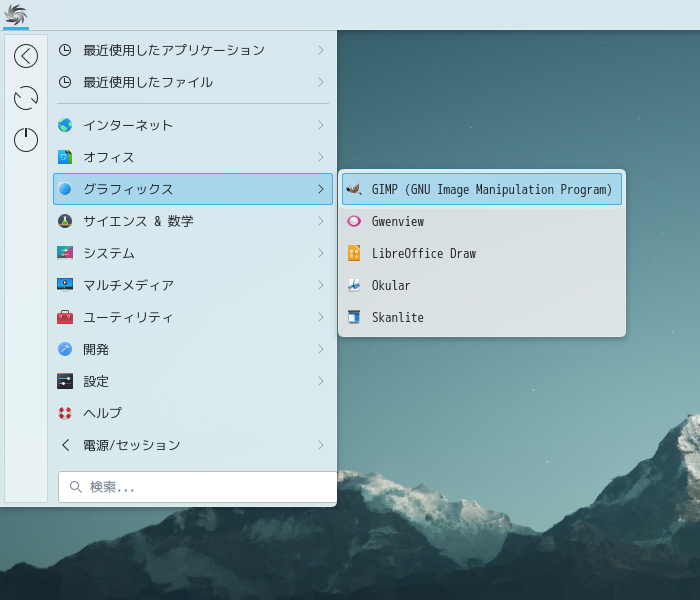Expand 電源/セッション submenu arrow
The height and width of the screenshot is (600, 700).
click(x=321, y=445)
